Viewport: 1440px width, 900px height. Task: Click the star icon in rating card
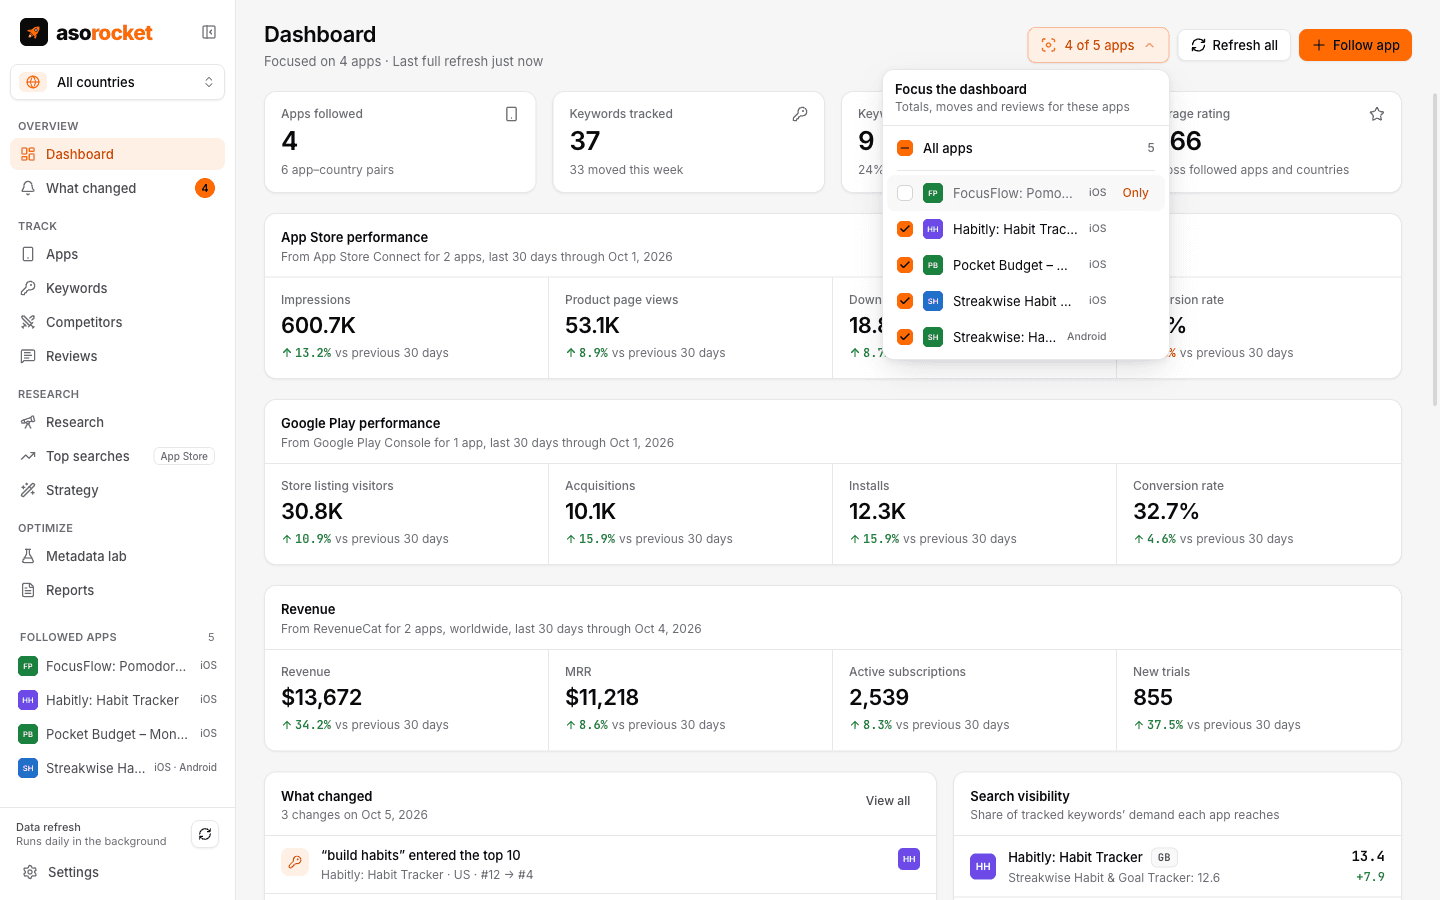[1377, 114]
